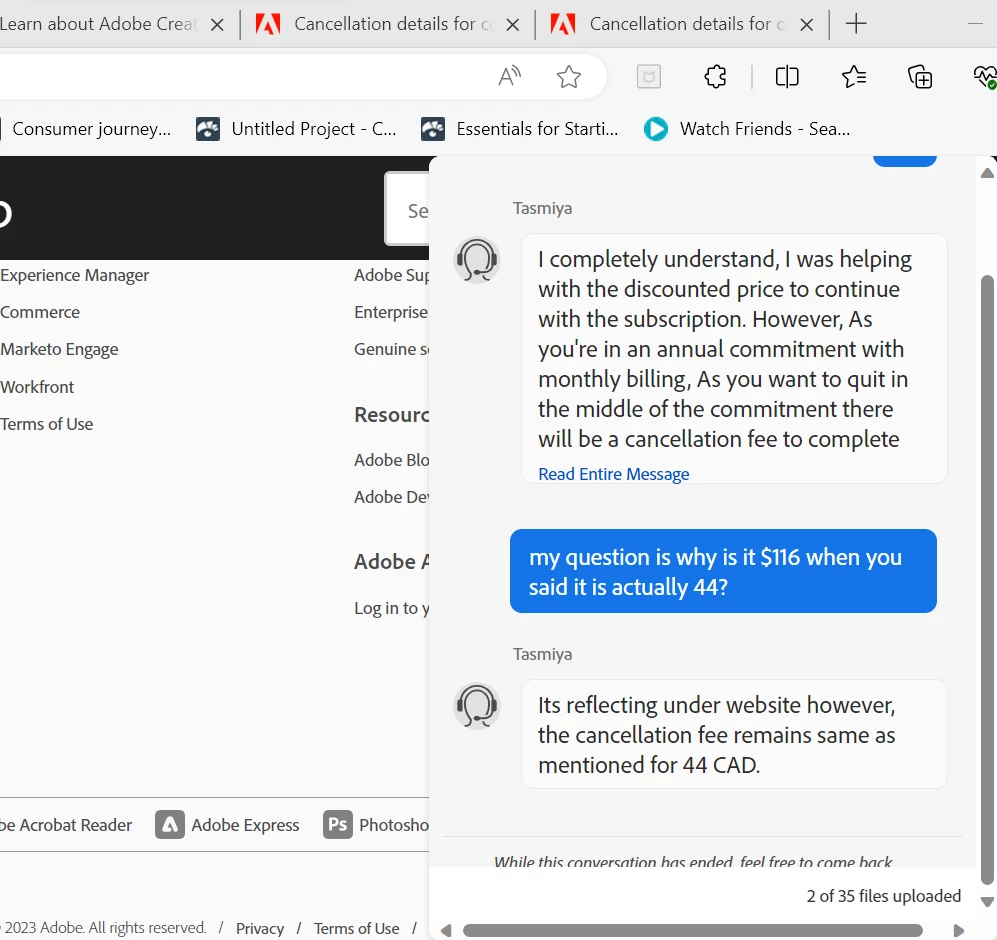Toggle Split screen icon in toolbar

click(x=787, y=77)
